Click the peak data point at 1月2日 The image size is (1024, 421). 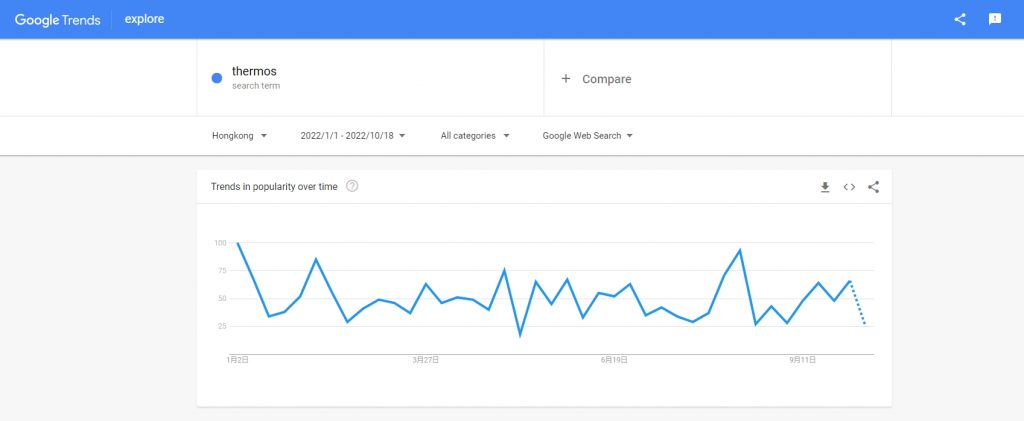pos(237,243)
